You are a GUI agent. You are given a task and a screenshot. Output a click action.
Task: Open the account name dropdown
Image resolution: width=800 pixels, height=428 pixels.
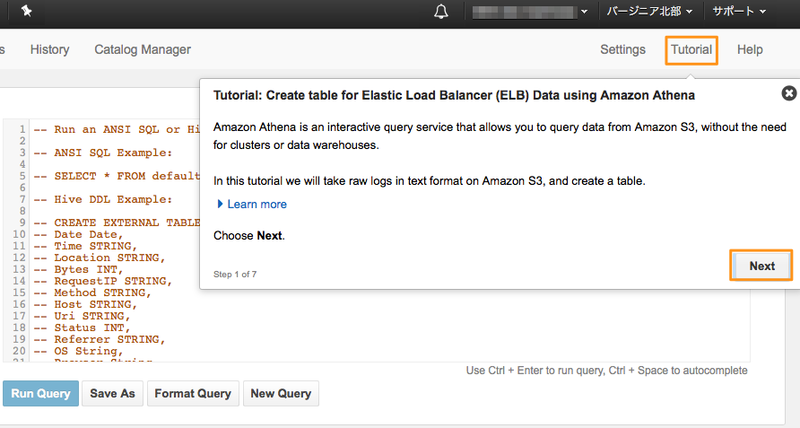coord(530,12)
